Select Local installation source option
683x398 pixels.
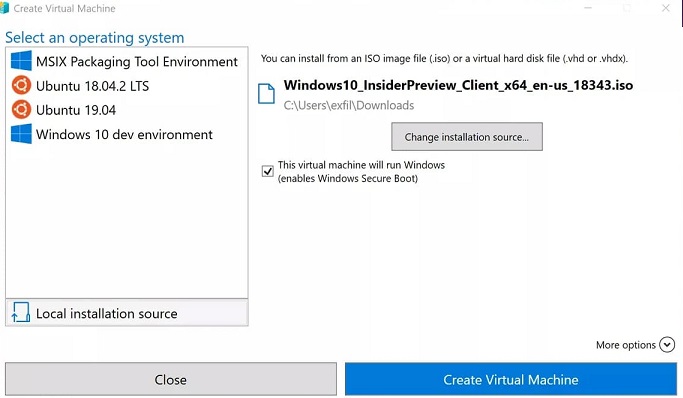pyautogui.click(x=127, y=313)
